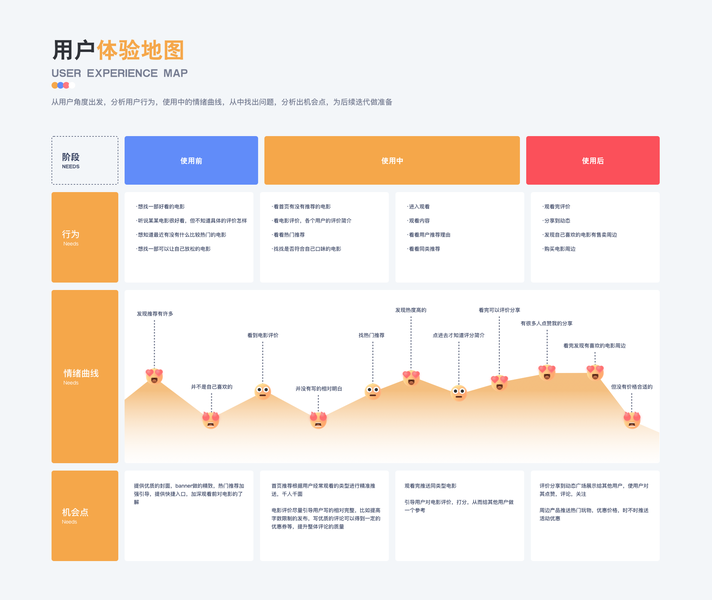Select the sad emoji under 但没有价格合适的

point(632,419)
